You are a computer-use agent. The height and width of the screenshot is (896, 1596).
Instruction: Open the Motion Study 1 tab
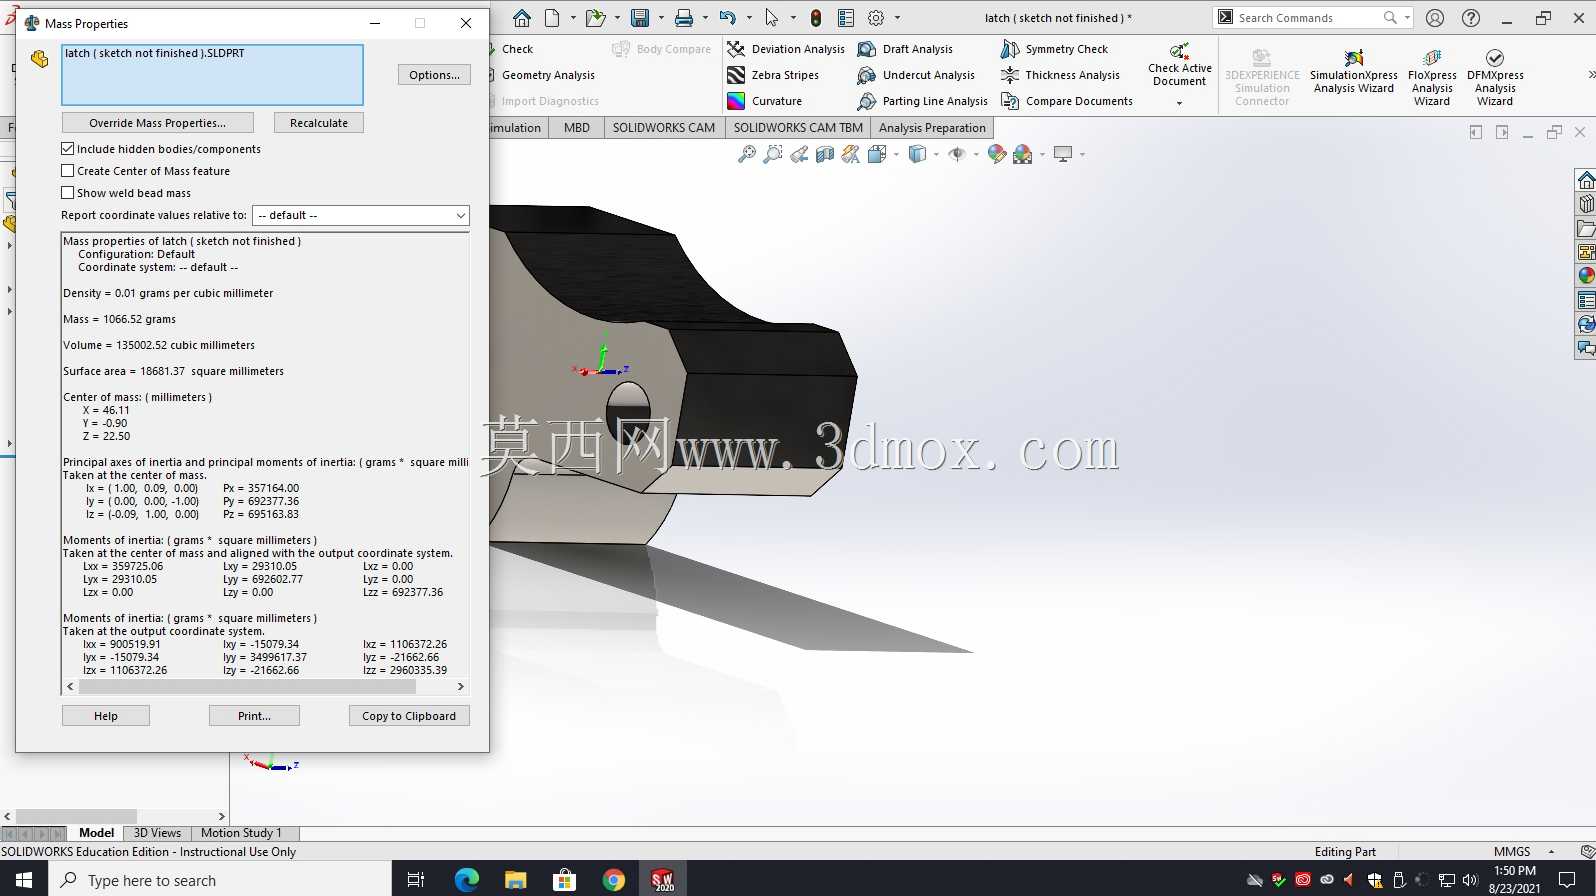tap(241, 833)
